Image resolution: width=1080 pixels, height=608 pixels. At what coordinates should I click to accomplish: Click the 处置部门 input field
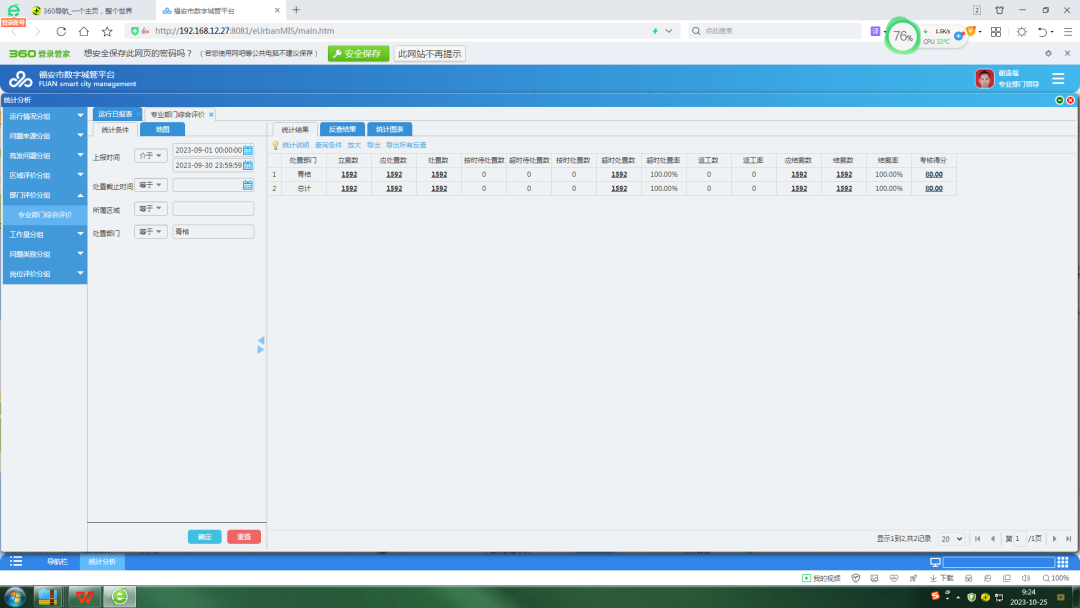click(x=214, y=232)
